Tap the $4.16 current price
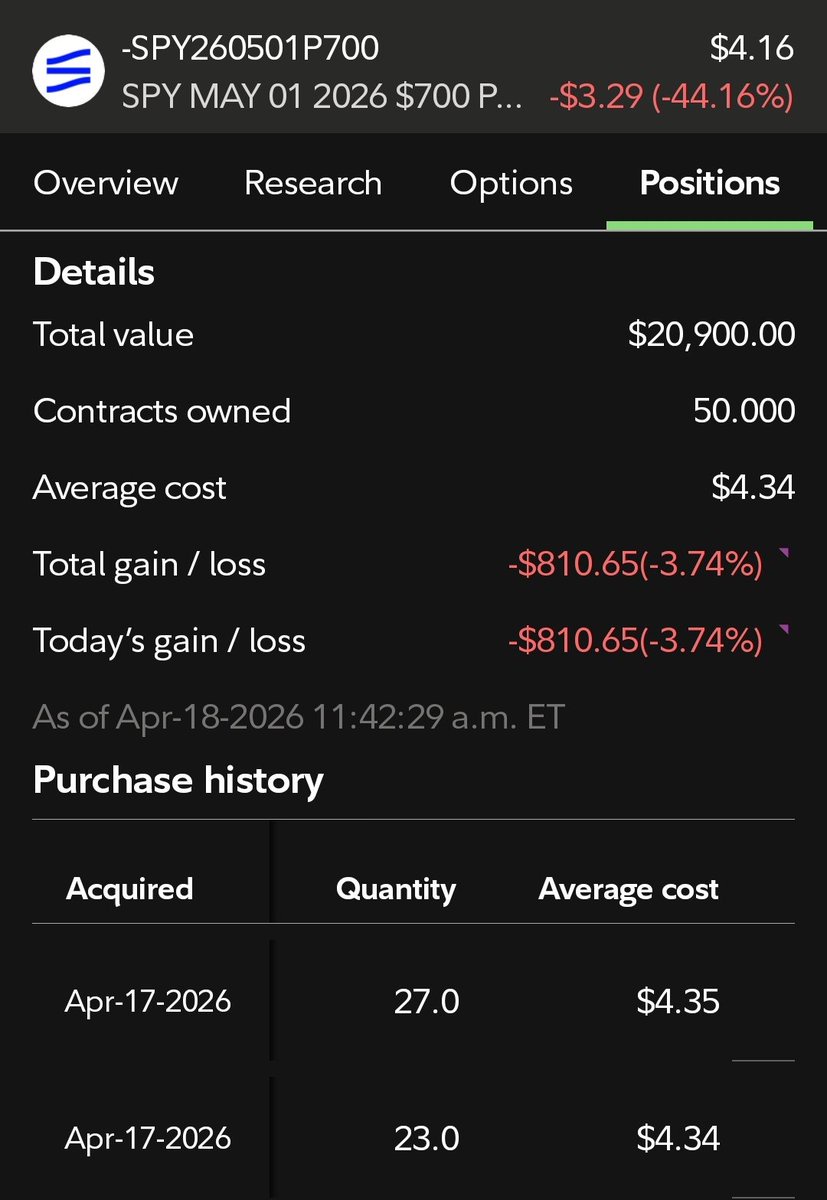This screenshot has height=1200, width=827. click(752, 48)
